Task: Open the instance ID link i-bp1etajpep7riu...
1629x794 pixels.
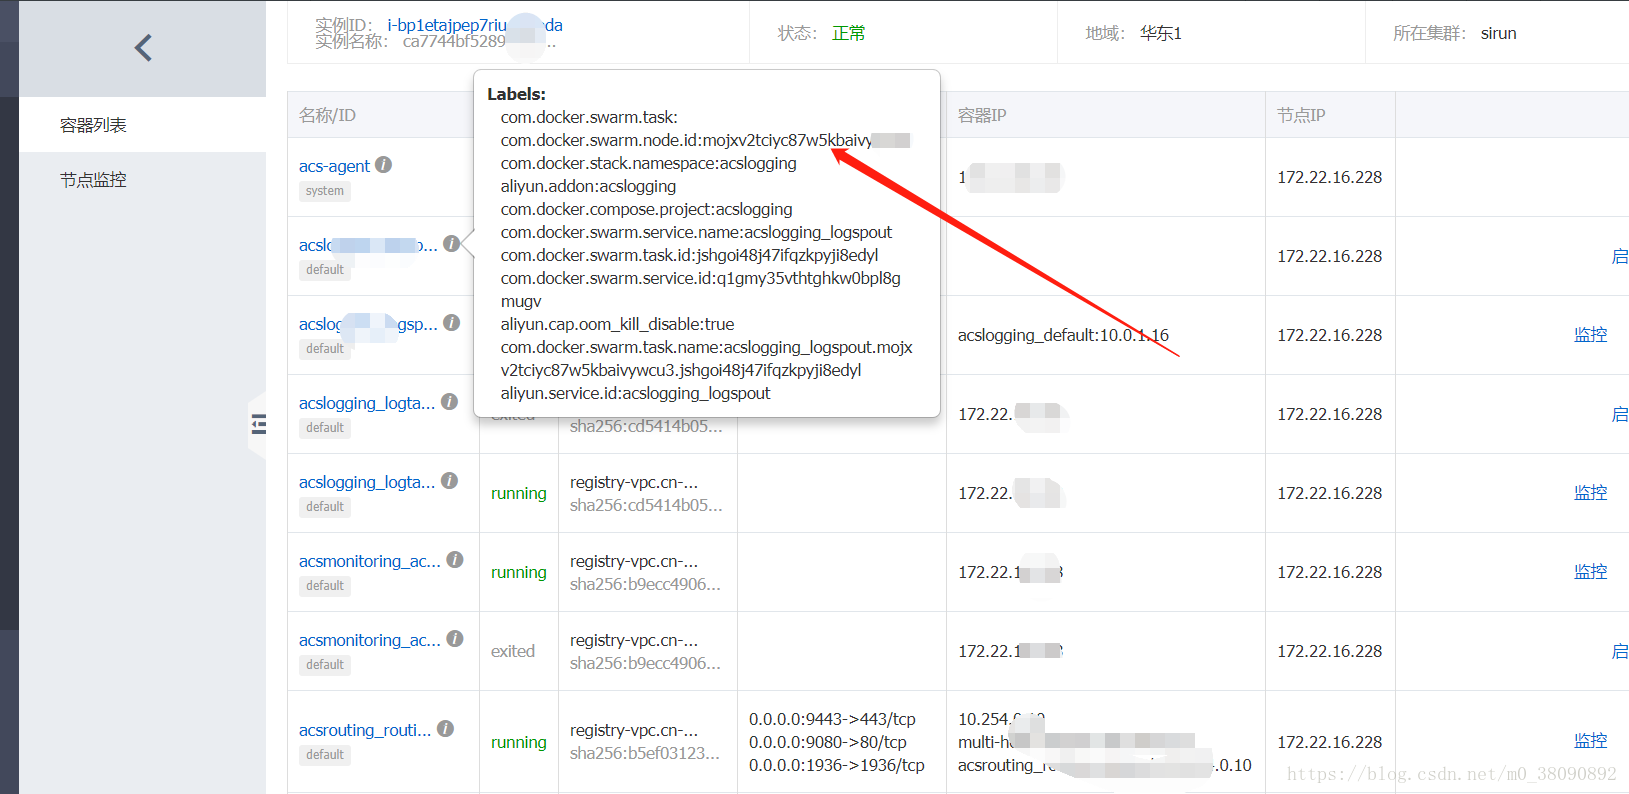Action: pyautogui.click(x=447, y=25)
